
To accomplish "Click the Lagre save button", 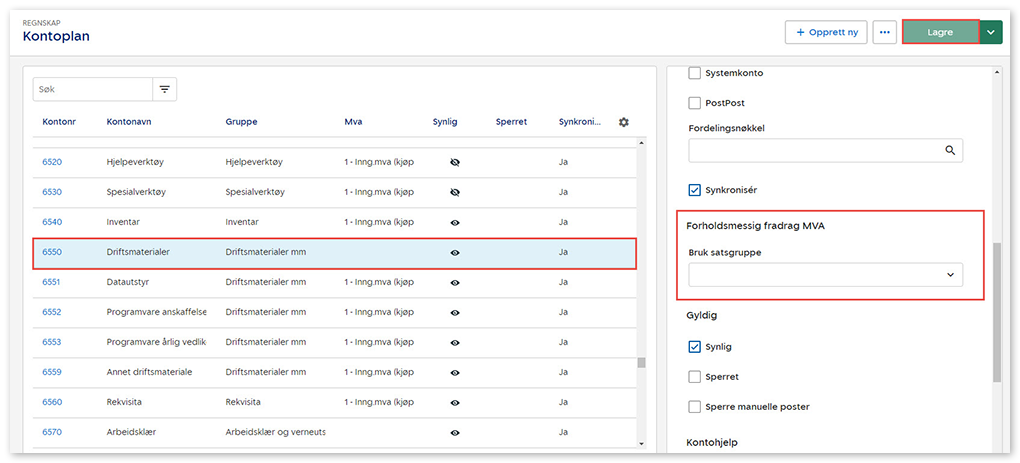I will coord(940,32).
